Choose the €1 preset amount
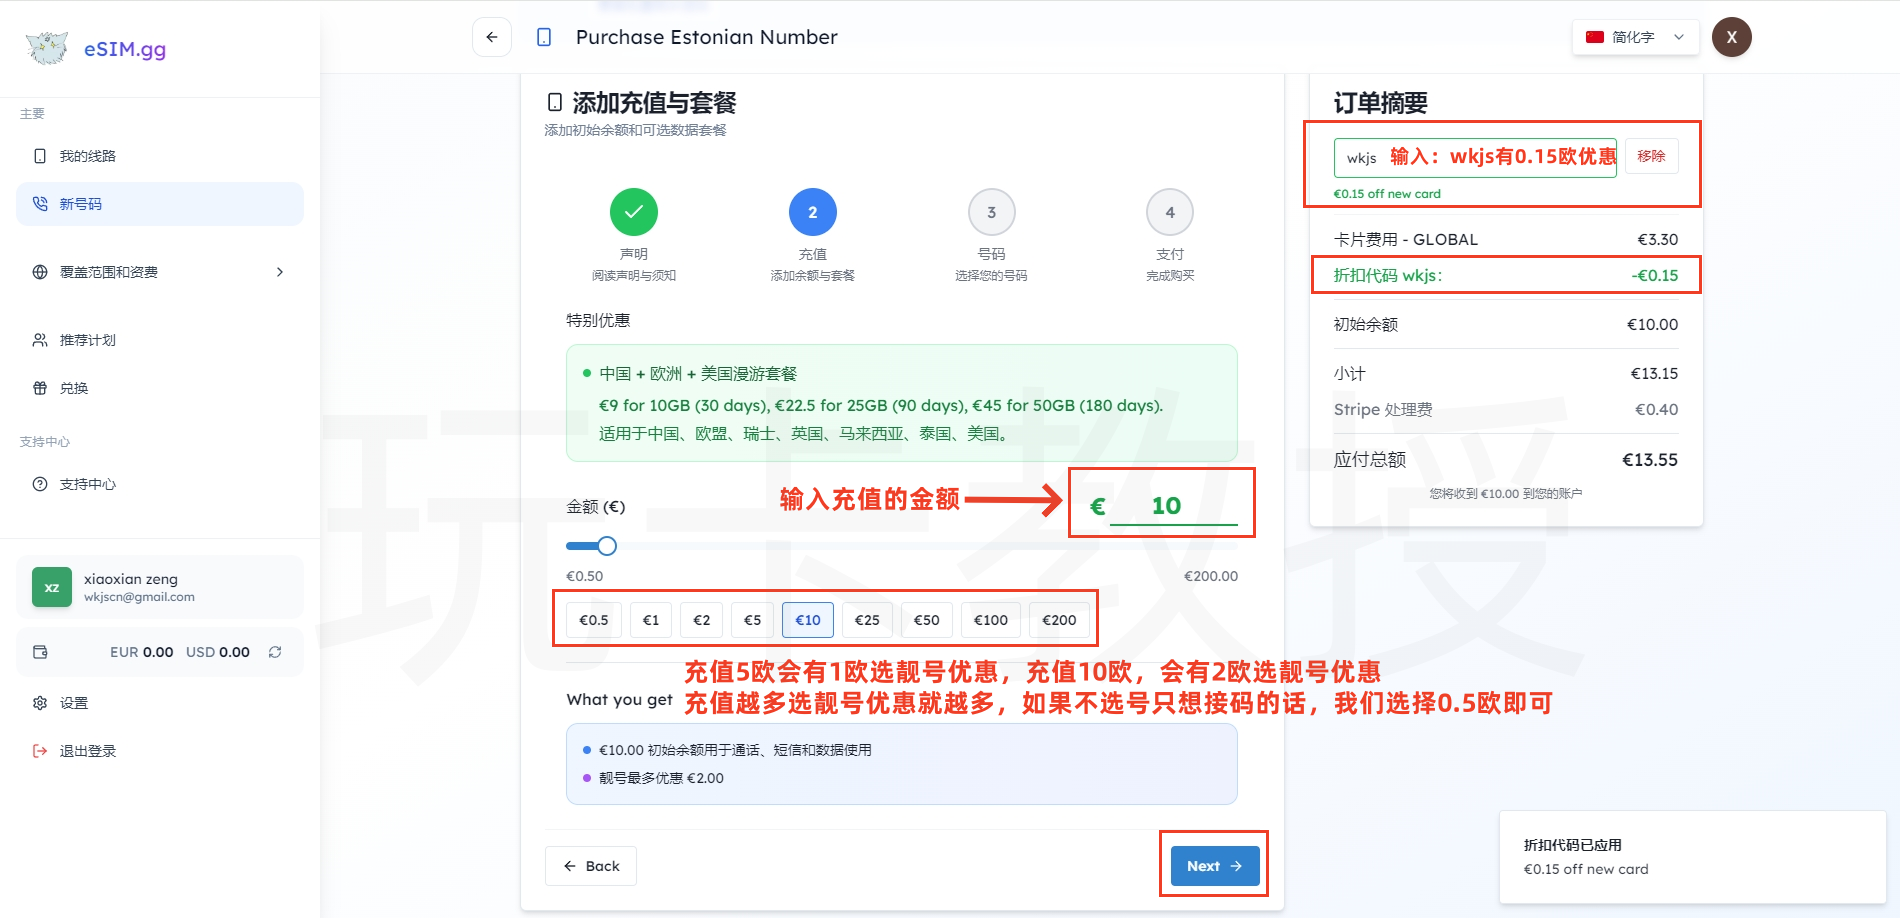The height and width of the screenshot is (918, 1900). point(651,620)
